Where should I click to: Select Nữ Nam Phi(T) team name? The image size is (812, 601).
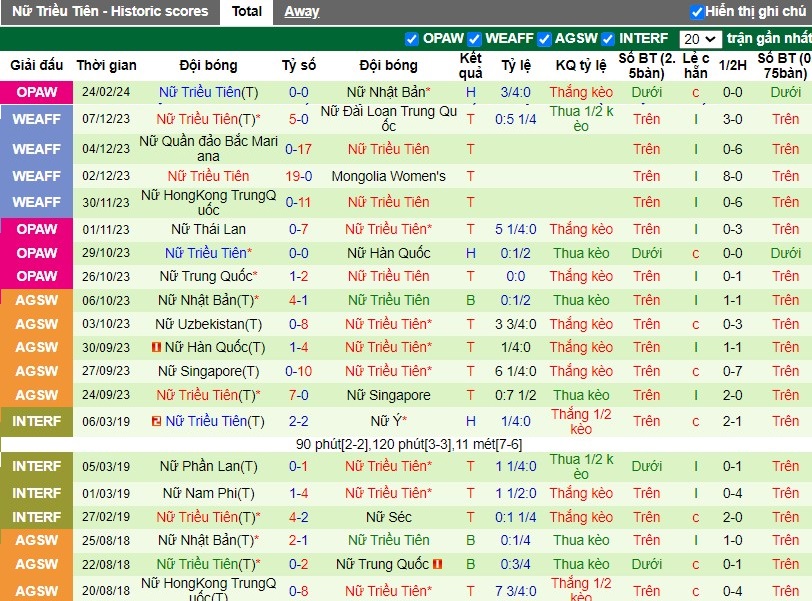coord(208,493)
